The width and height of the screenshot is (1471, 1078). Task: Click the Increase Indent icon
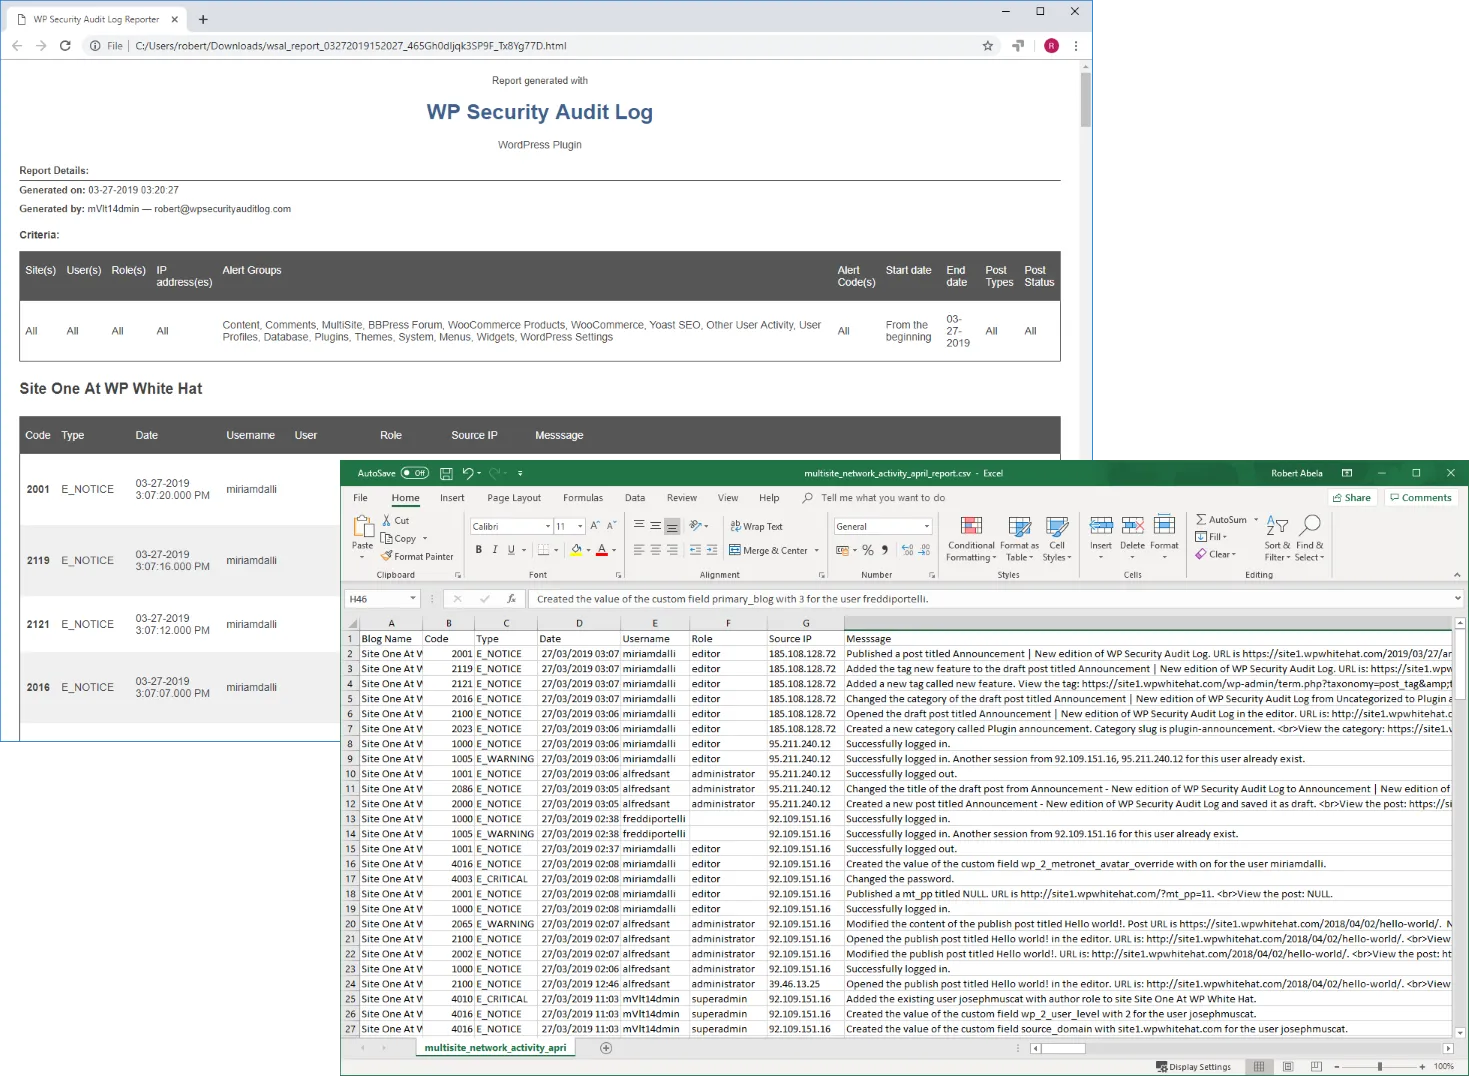click(x=712, y=551)
